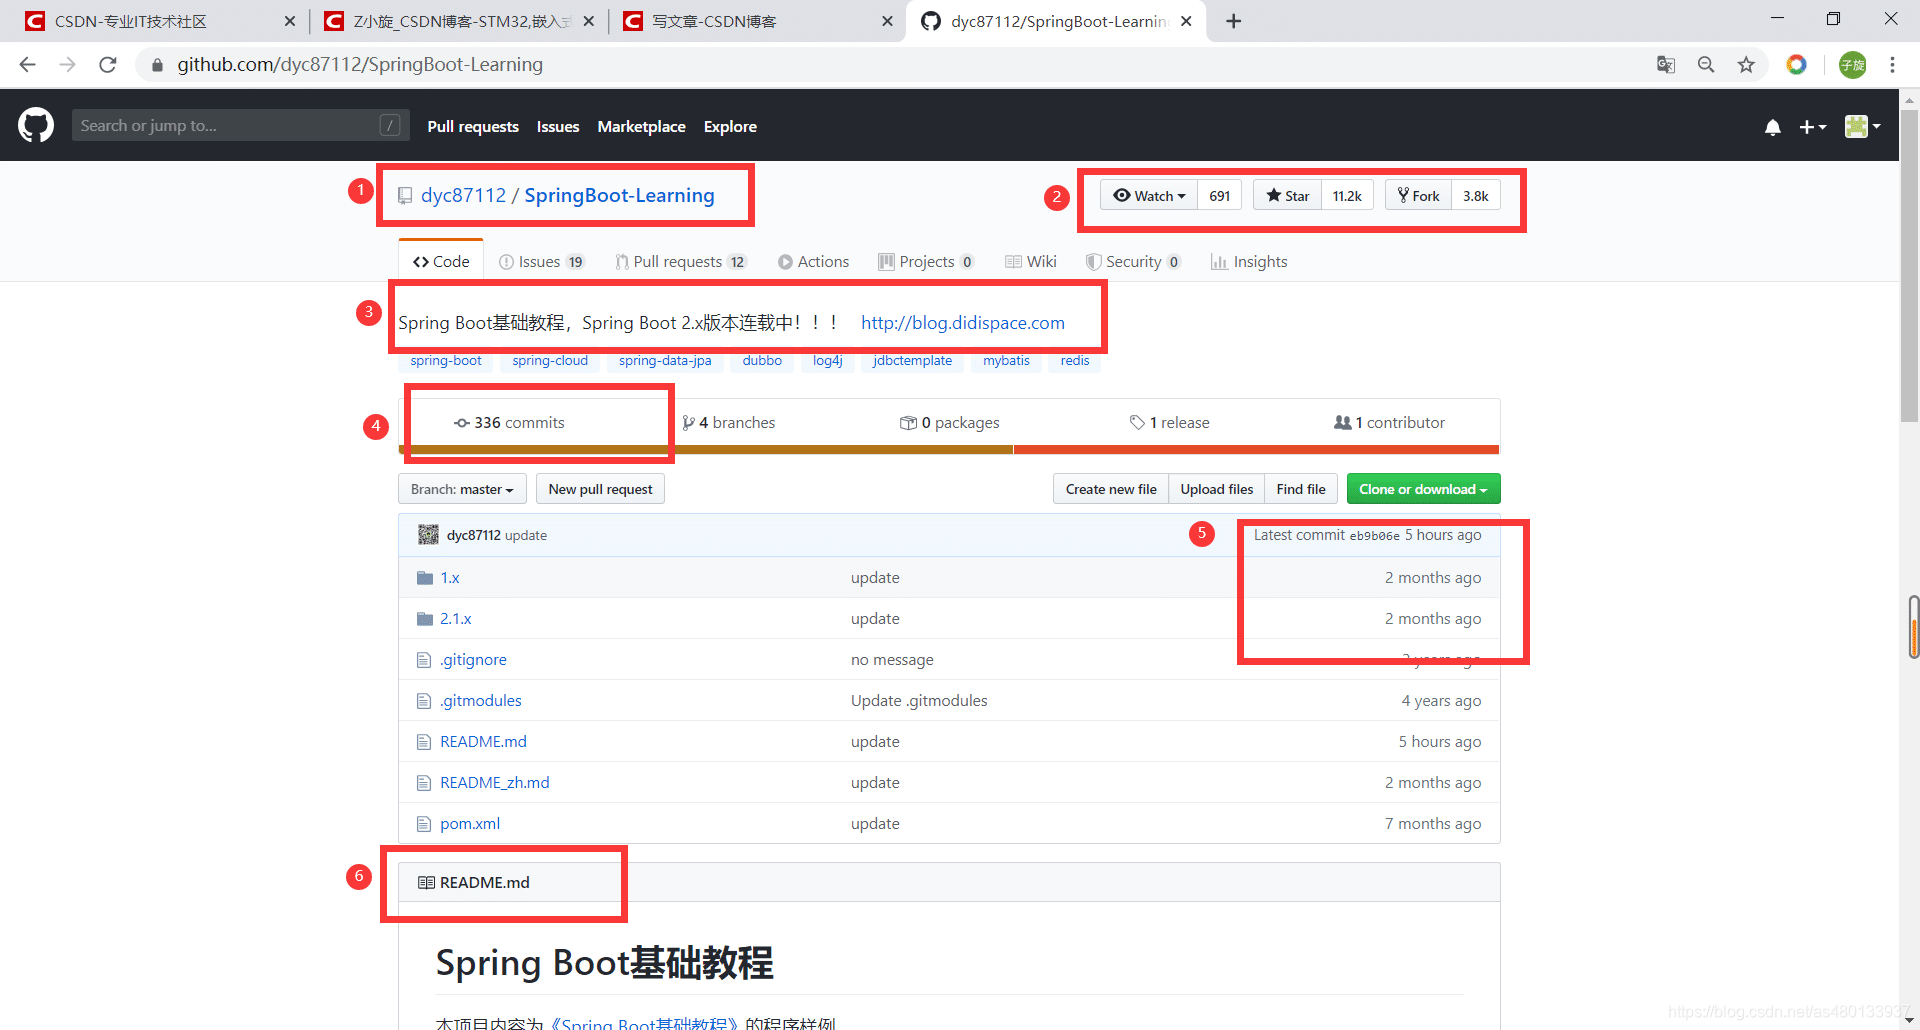Close the Z小旋_CSDN博客 tab

[x=588, y=21]
